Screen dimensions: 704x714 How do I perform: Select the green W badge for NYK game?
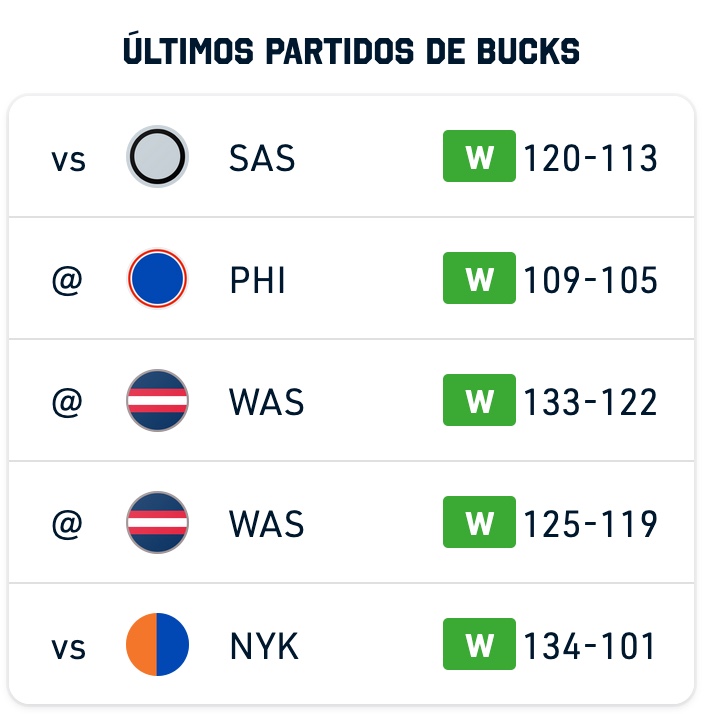pos(479,644)
